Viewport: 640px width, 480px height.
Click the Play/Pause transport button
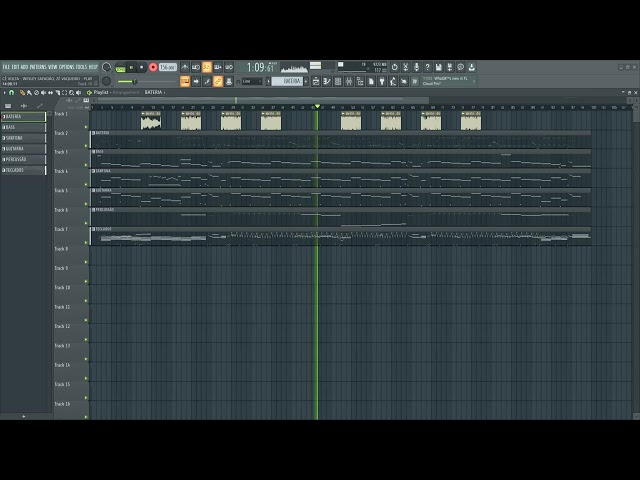131,67
